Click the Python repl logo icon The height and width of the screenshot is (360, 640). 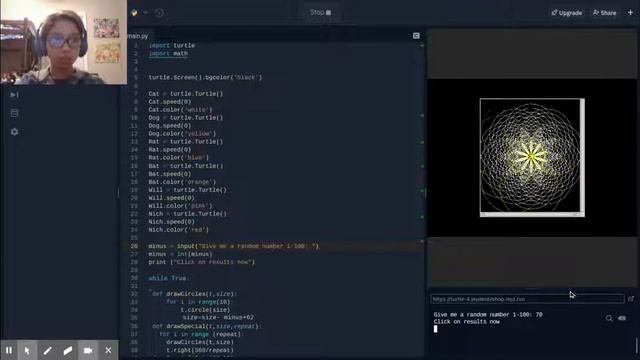(x=134, y=13)
